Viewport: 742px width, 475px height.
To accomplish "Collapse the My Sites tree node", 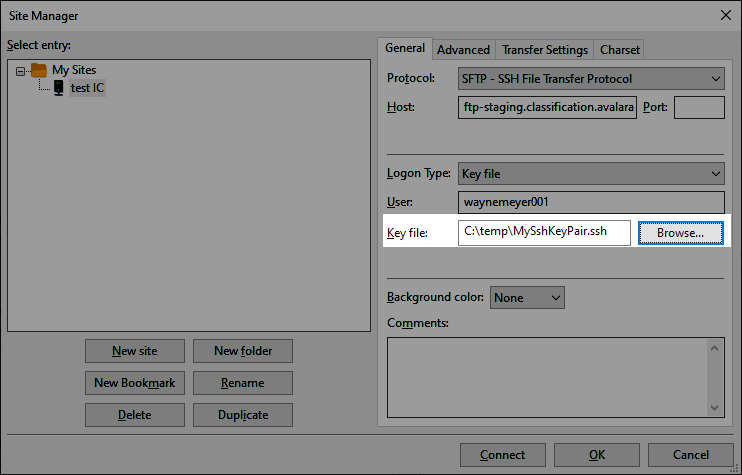I will click(x=21, y=70).
